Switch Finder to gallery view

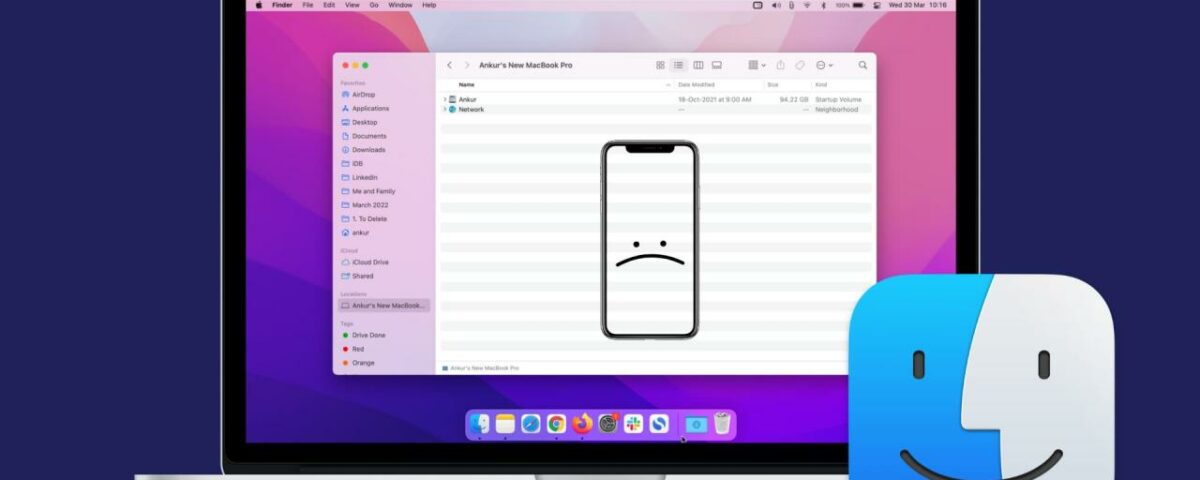pos(717,65)
